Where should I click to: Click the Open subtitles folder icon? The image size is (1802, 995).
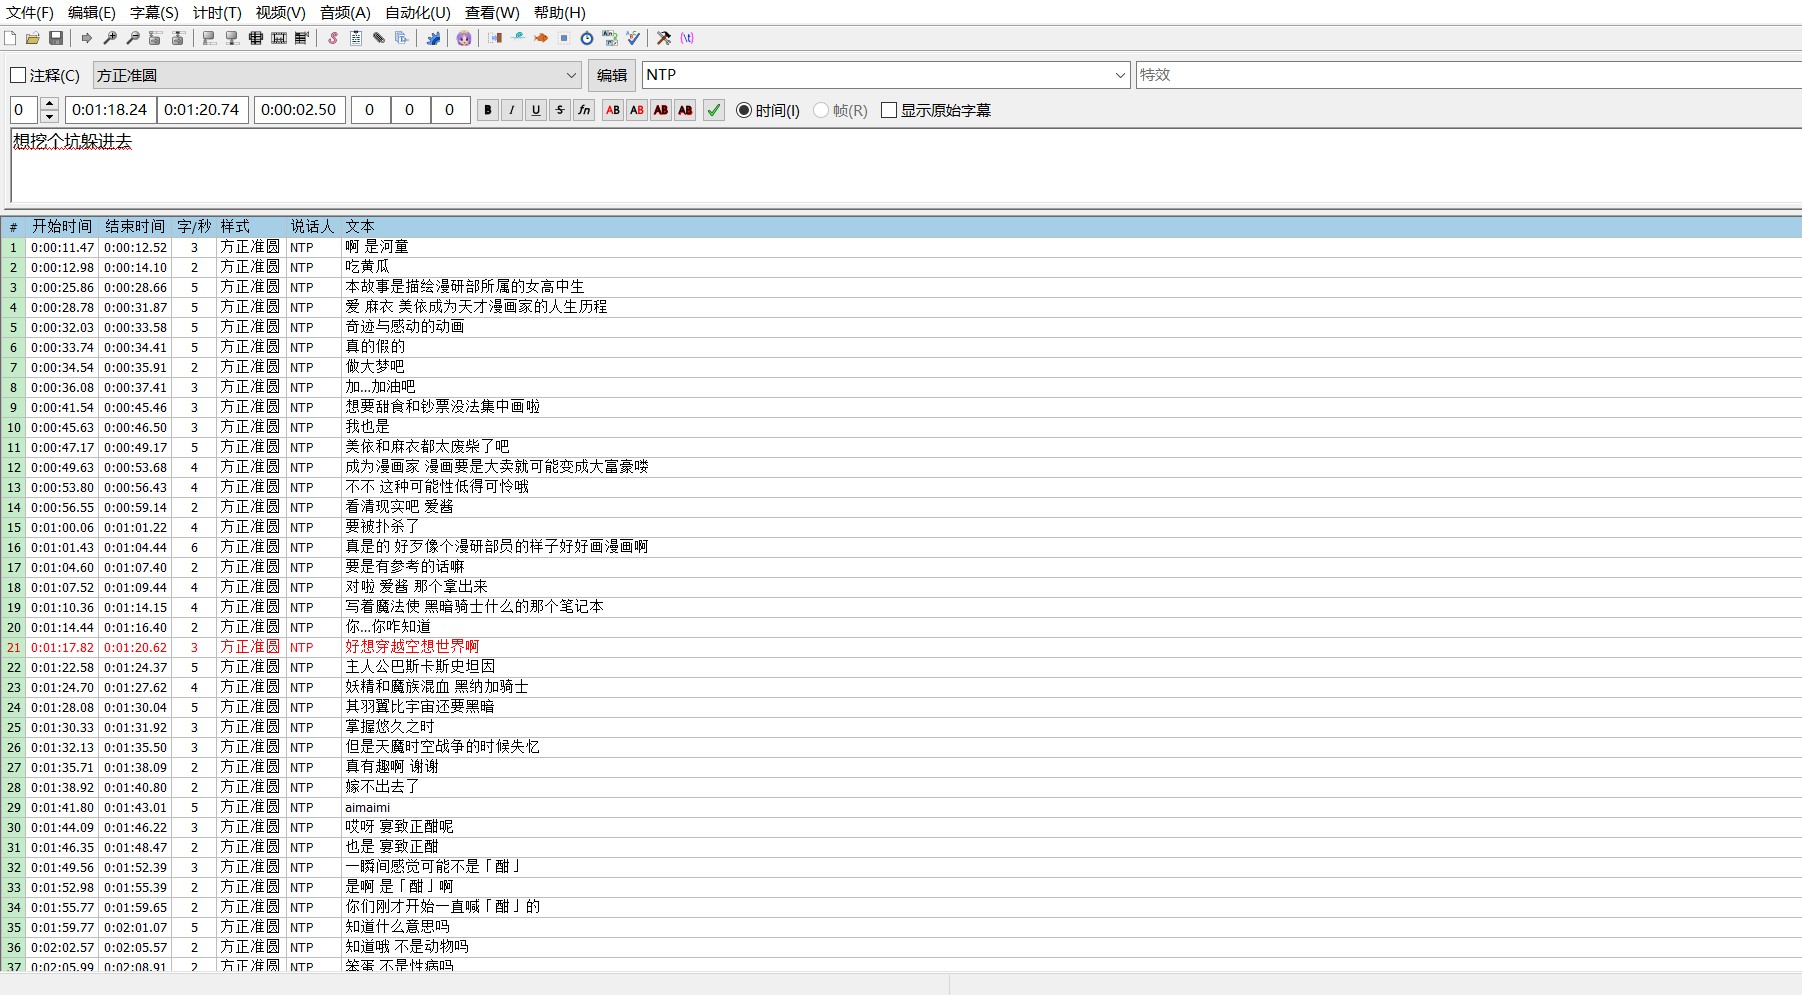(x=33, y=38)
